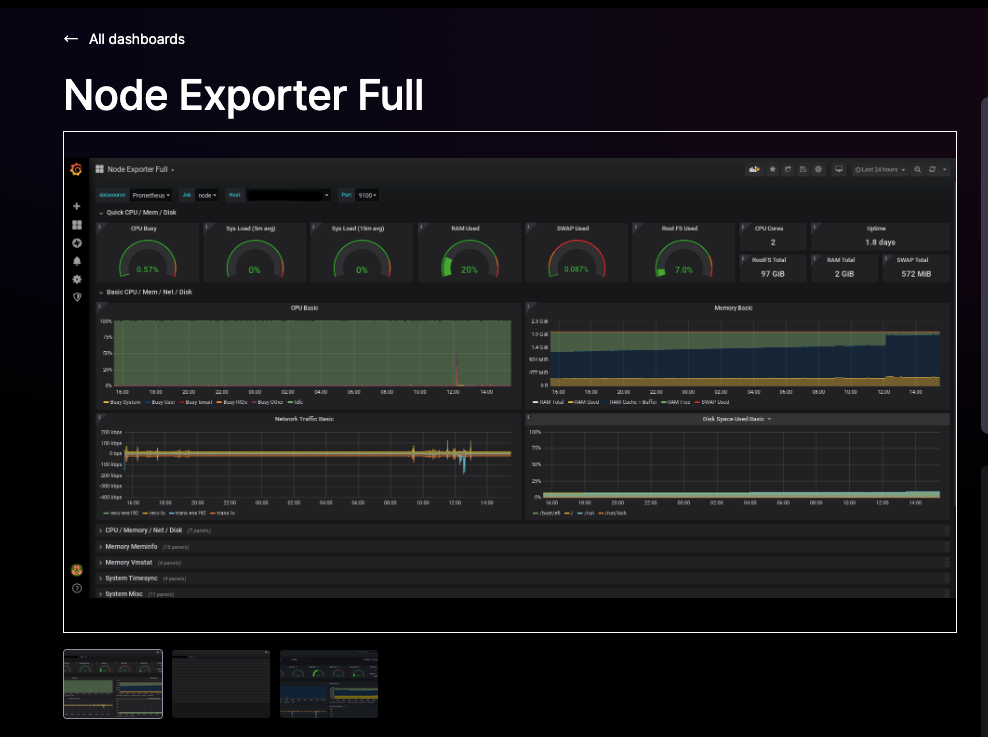Toggle the SWAP Used legend series

712,402
